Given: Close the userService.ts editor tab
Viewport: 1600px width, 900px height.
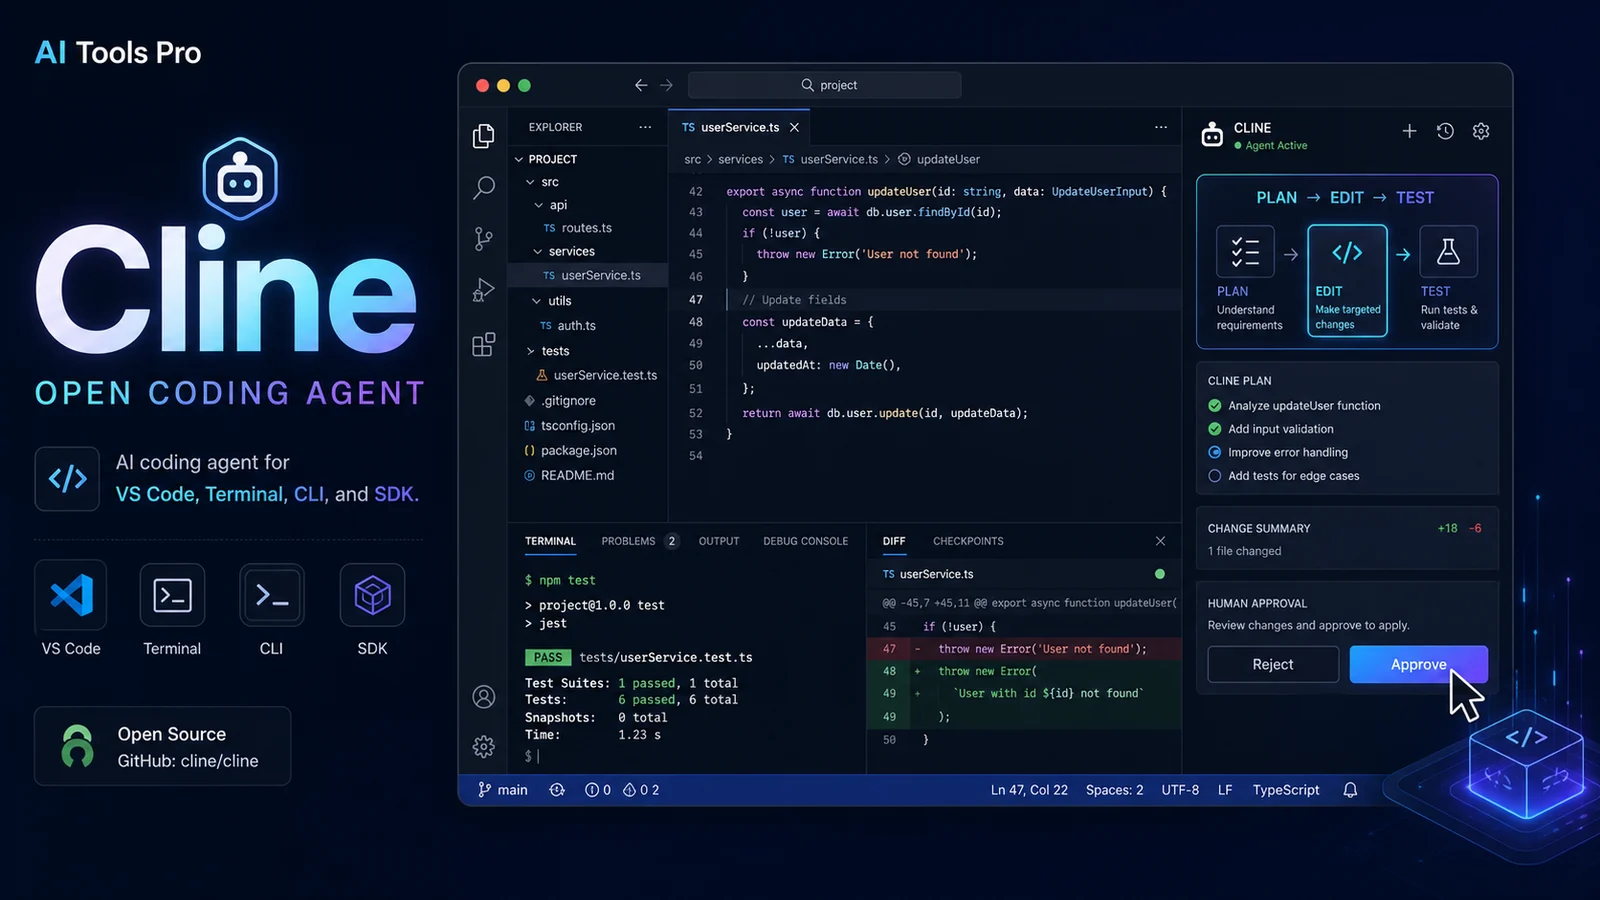Looking at the screenshot, I should click(794, 127).
